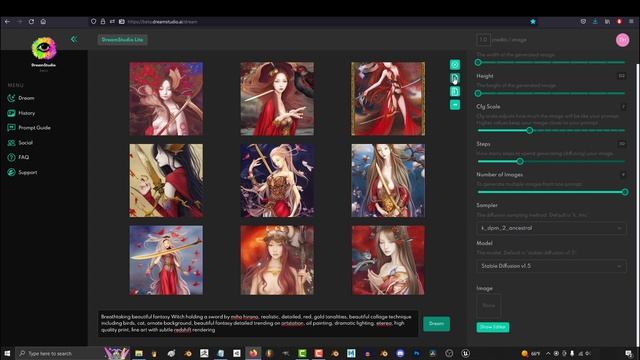Adjust the Steps slider handle
Viewport: 640px width, 360px height.
pos(520,161)
